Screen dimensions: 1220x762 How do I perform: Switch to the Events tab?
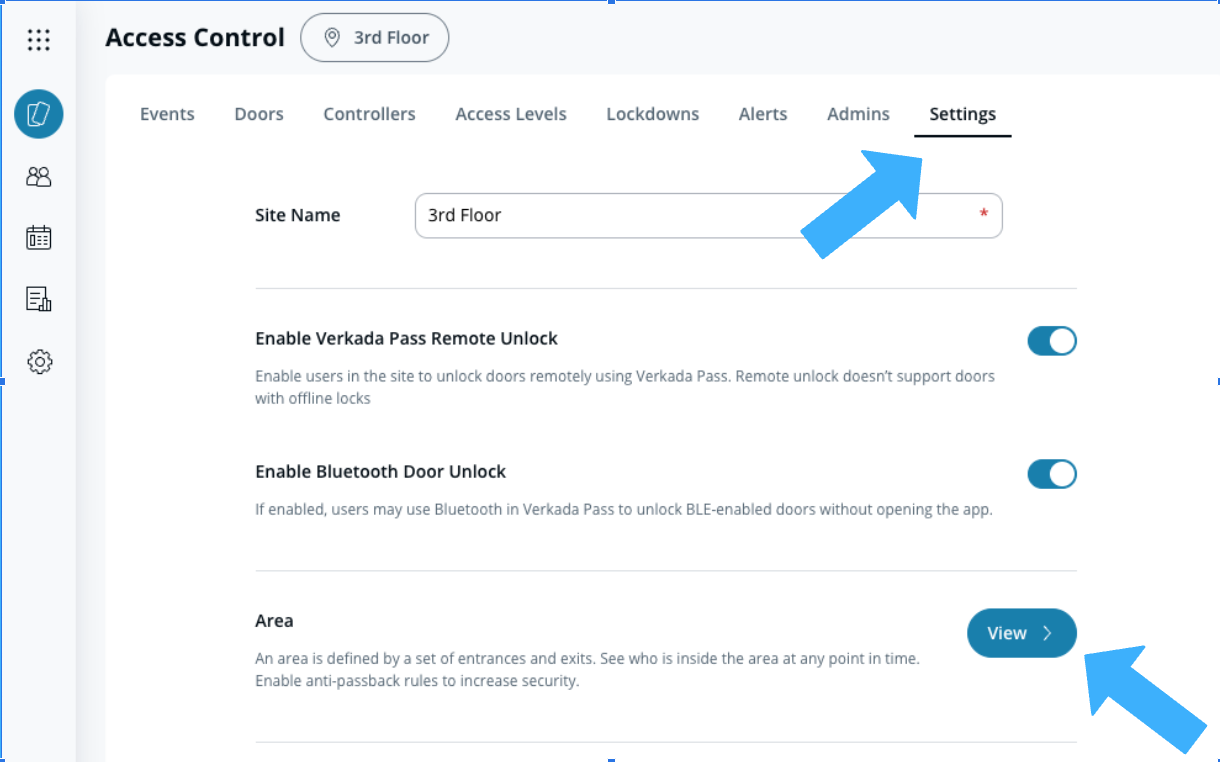point(167,114)
